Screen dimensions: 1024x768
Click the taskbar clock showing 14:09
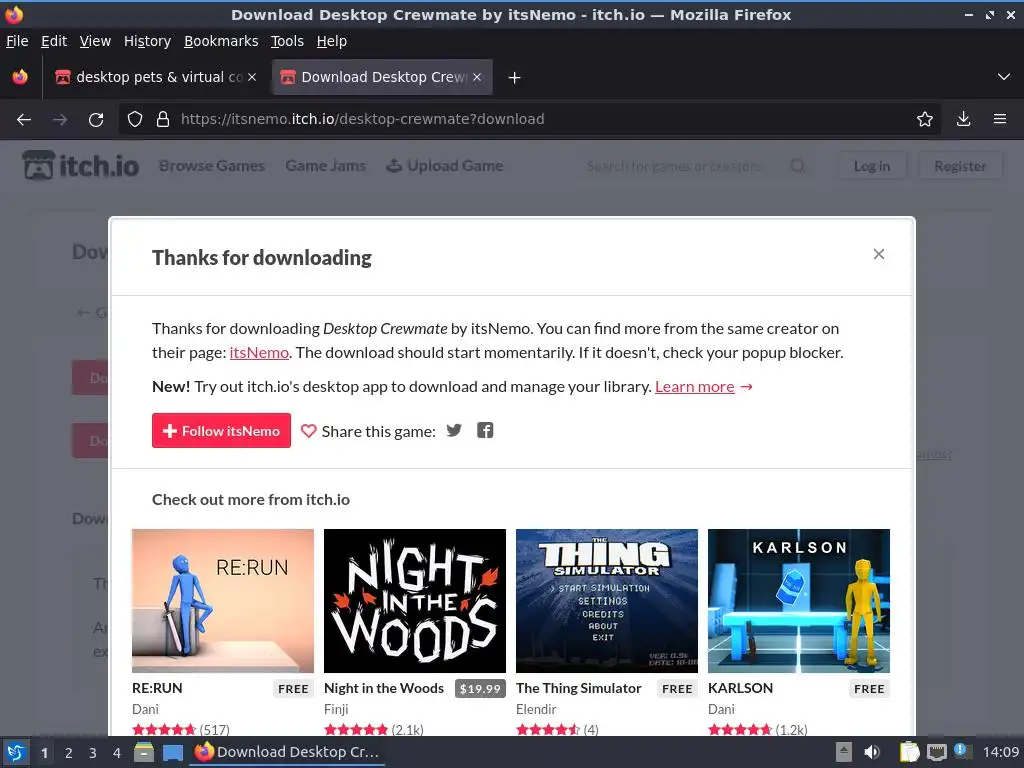[x=1000, y=752]
